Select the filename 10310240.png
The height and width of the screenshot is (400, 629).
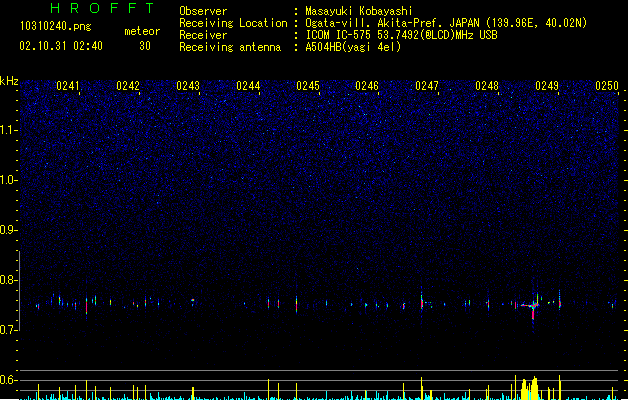click(x=55, y=26)
